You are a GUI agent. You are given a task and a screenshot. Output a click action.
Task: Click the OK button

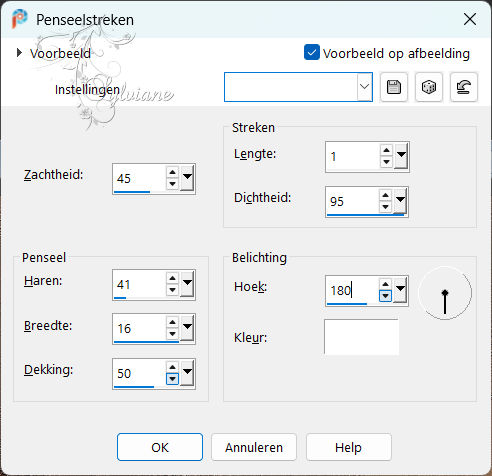(x=160, y=447)
